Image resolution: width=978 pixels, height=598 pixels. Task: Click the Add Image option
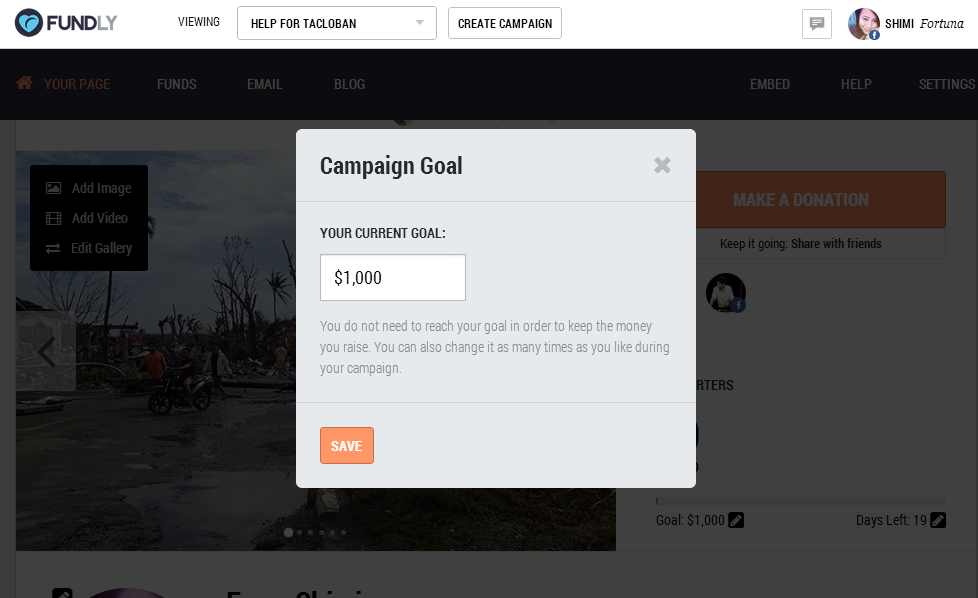point(89,188)
